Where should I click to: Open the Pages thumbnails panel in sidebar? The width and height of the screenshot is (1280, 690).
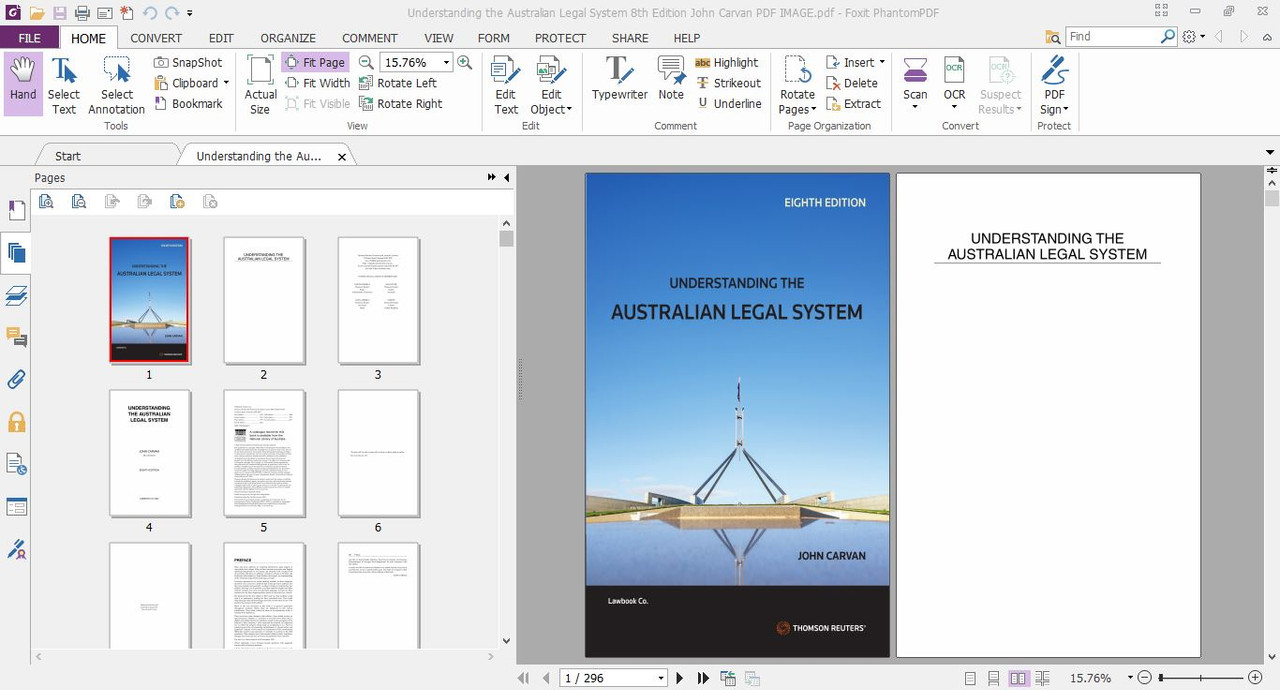[x=16, y=253]
